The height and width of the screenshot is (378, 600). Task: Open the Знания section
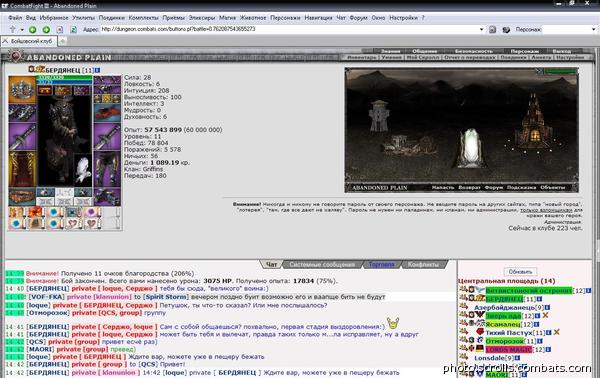click(x=390, y=51)
